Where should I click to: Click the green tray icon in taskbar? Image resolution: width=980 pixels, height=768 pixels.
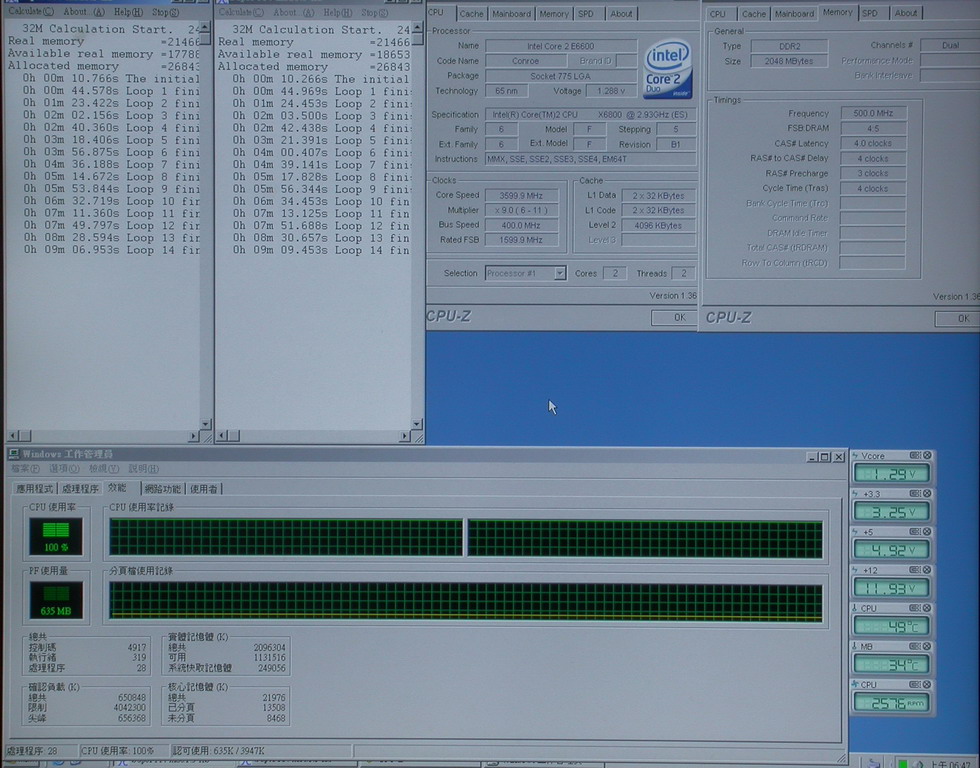point(902,764)
